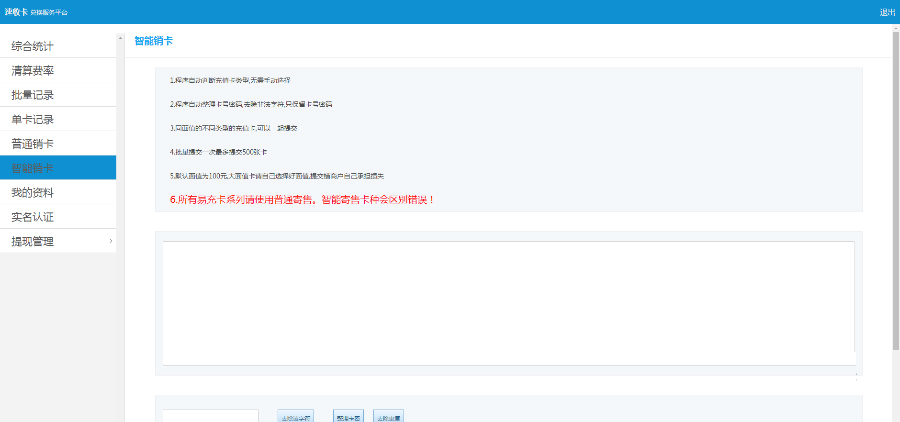Select the highlighted 智能销卡 sidebar item
The width and height of the screenshot is (900, 422).
(x=32, y=168)
